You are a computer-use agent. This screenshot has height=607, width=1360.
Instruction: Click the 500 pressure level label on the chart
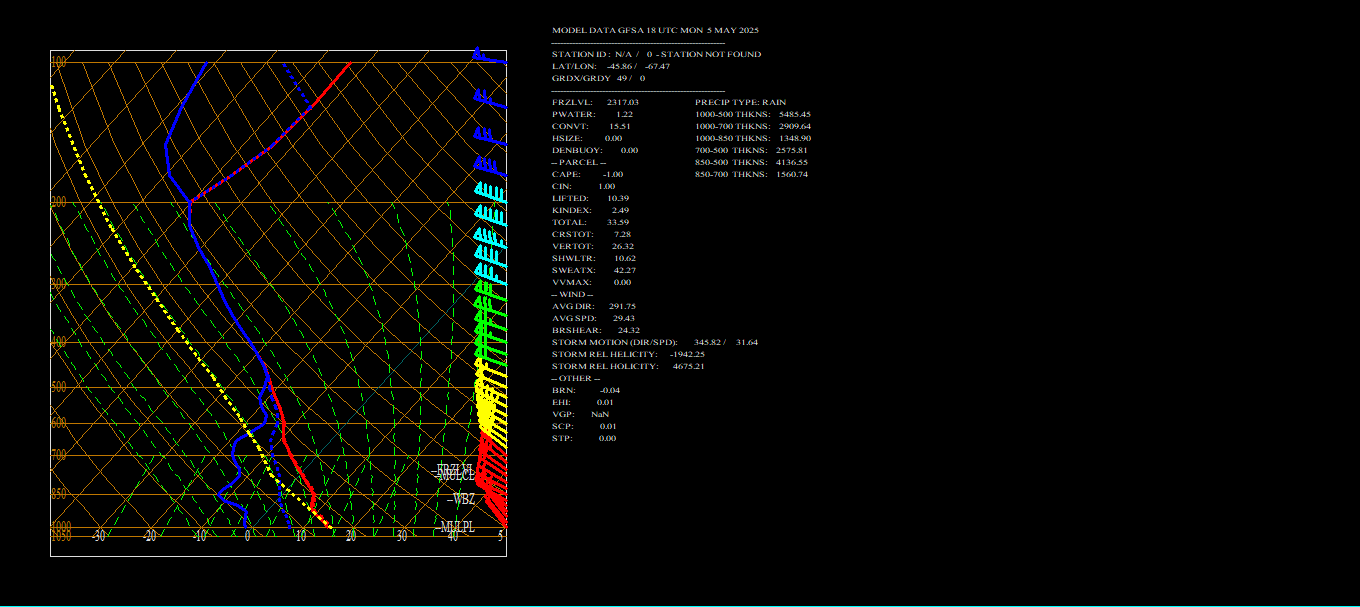click(59, 387)
